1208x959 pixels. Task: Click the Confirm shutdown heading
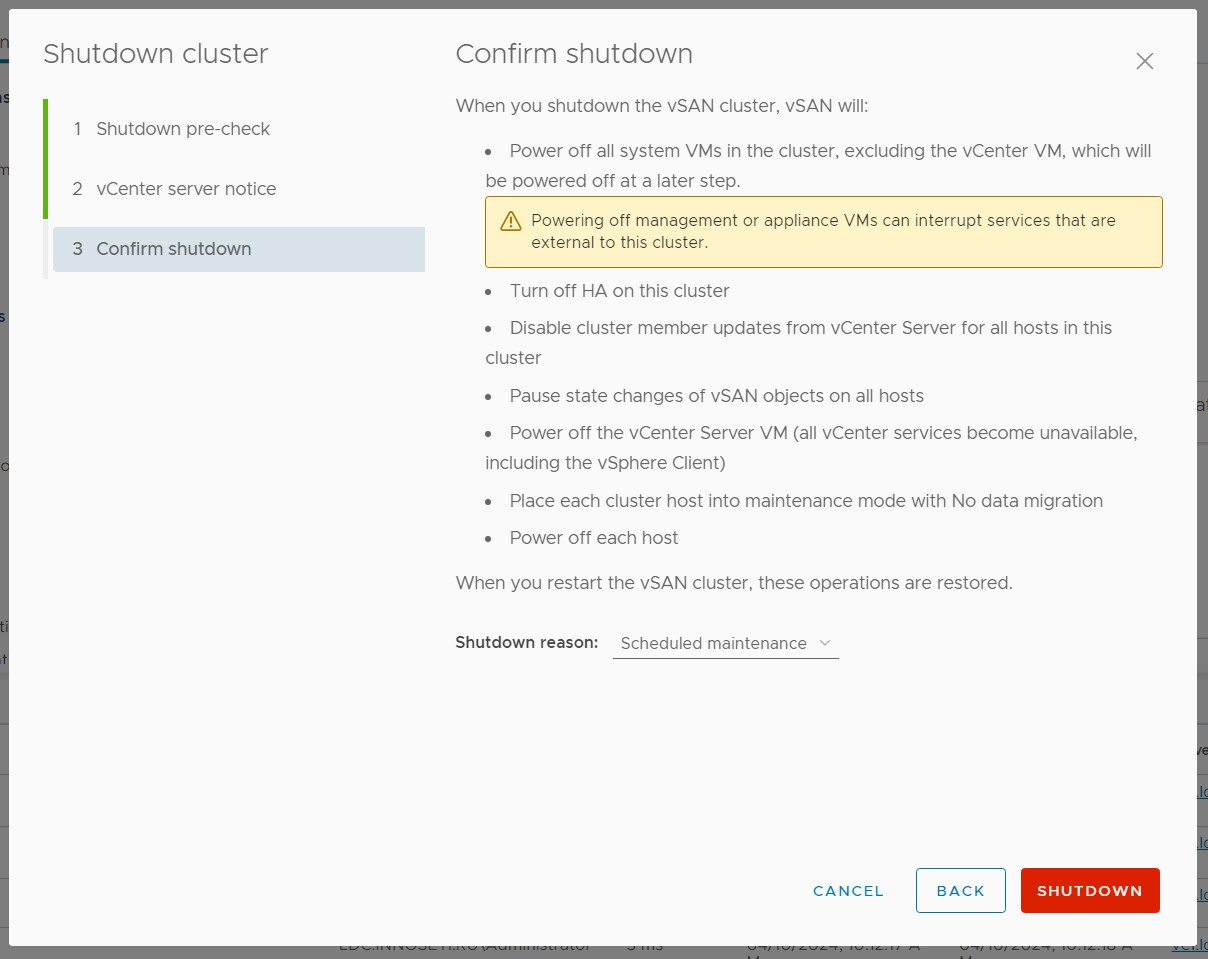tap(574, 54)
